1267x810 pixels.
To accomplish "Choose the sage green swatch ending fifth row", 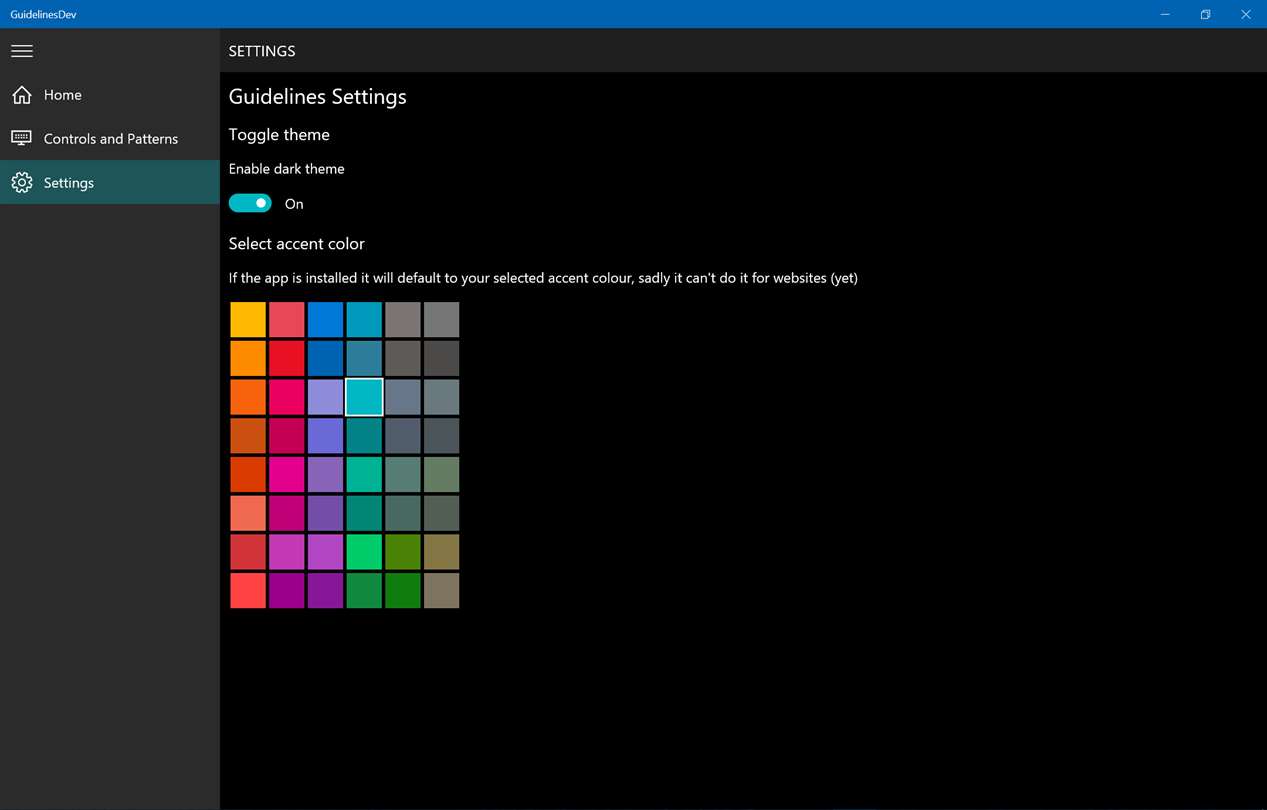I will 441,474.
